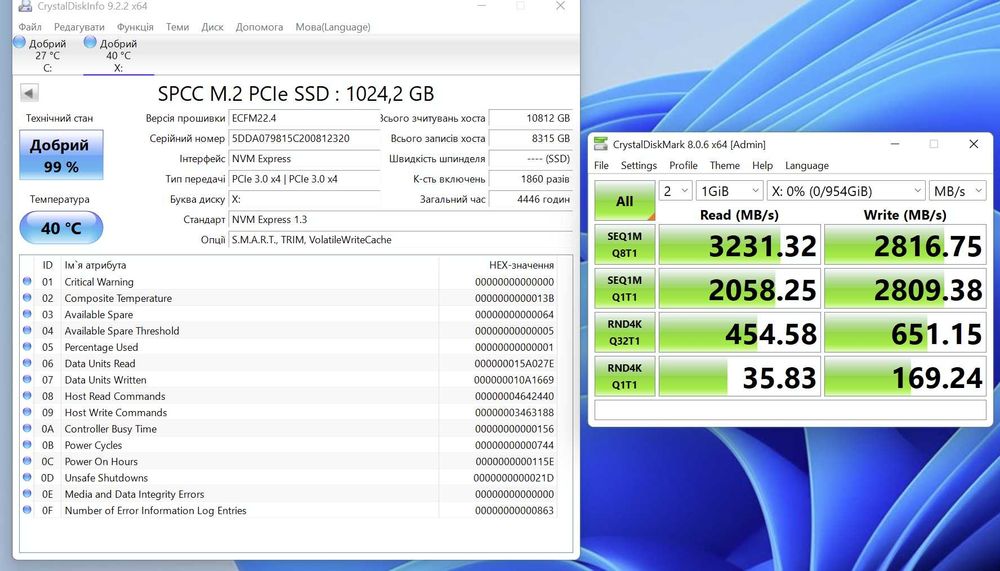1000x571 pixels.
Task: Click serial number field 5DDA079815C200812320
Action: click(x=304, y=138)
